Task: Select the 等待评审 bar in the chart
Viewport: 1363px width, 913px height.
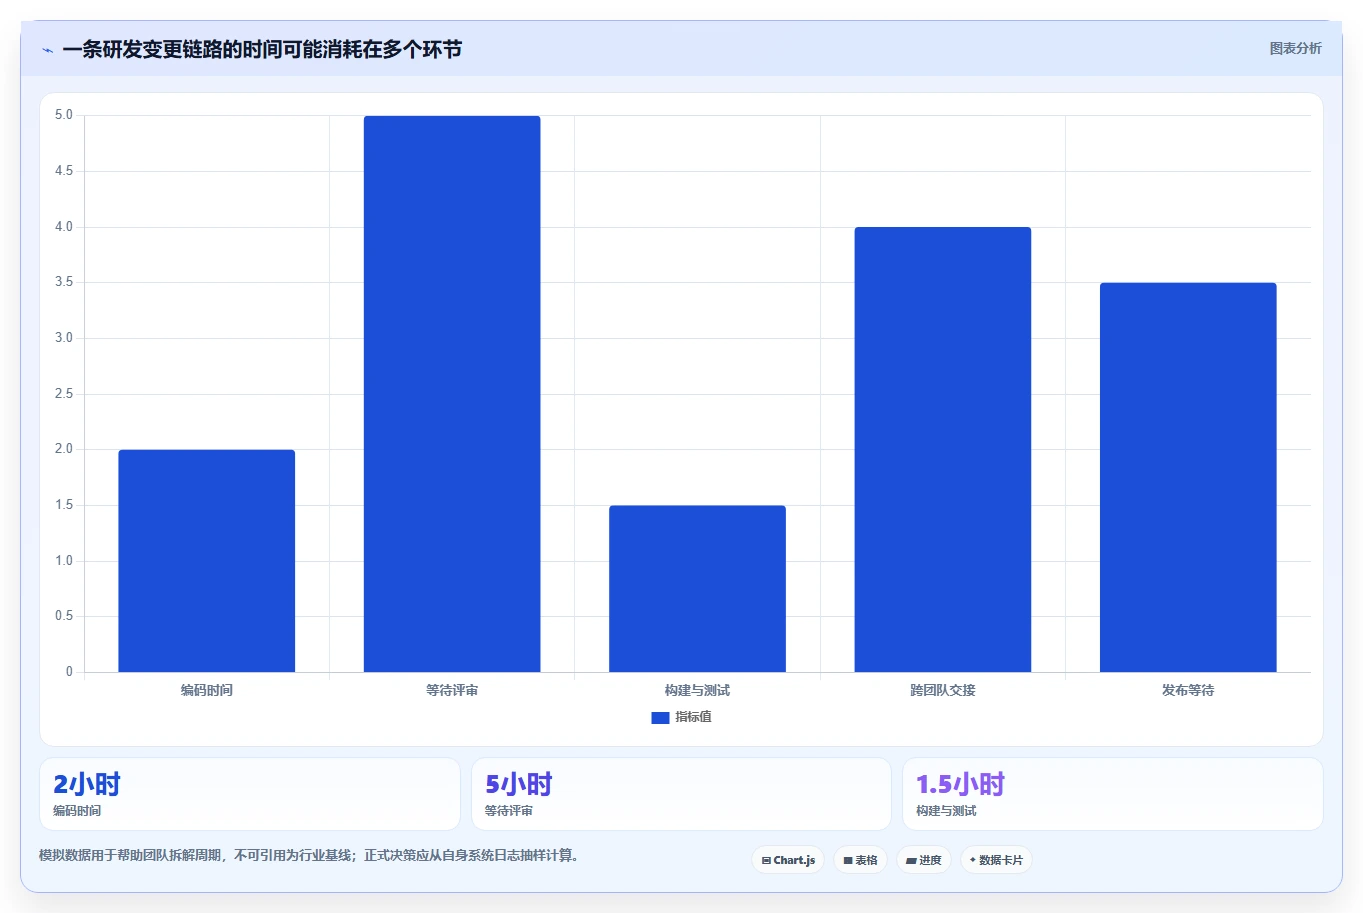Action: tap(452, 394)
